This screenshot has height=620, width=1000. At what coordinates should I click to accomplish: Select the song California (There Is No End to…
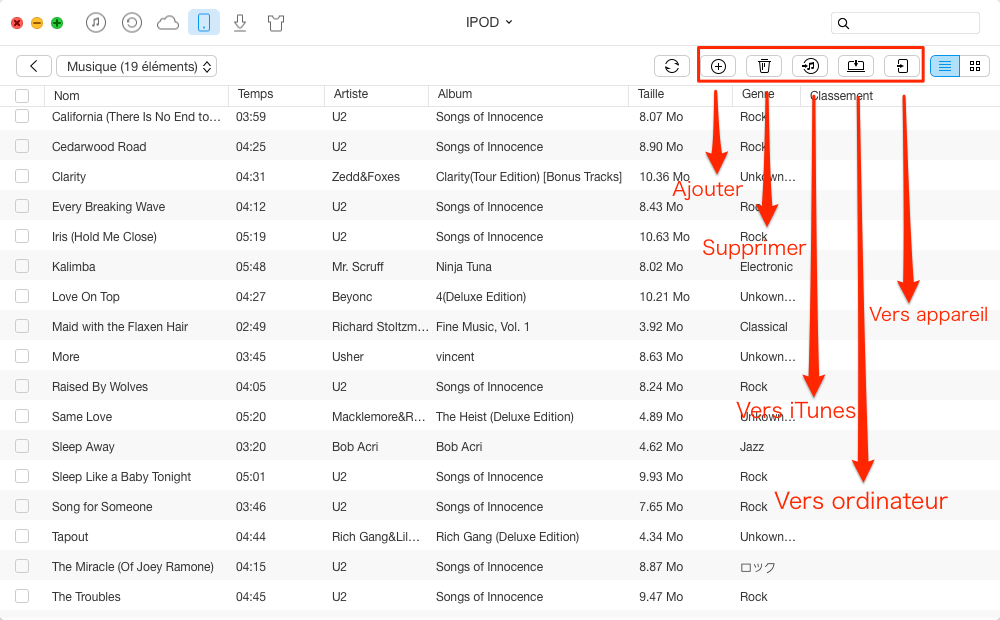click(x=136, y=117)
